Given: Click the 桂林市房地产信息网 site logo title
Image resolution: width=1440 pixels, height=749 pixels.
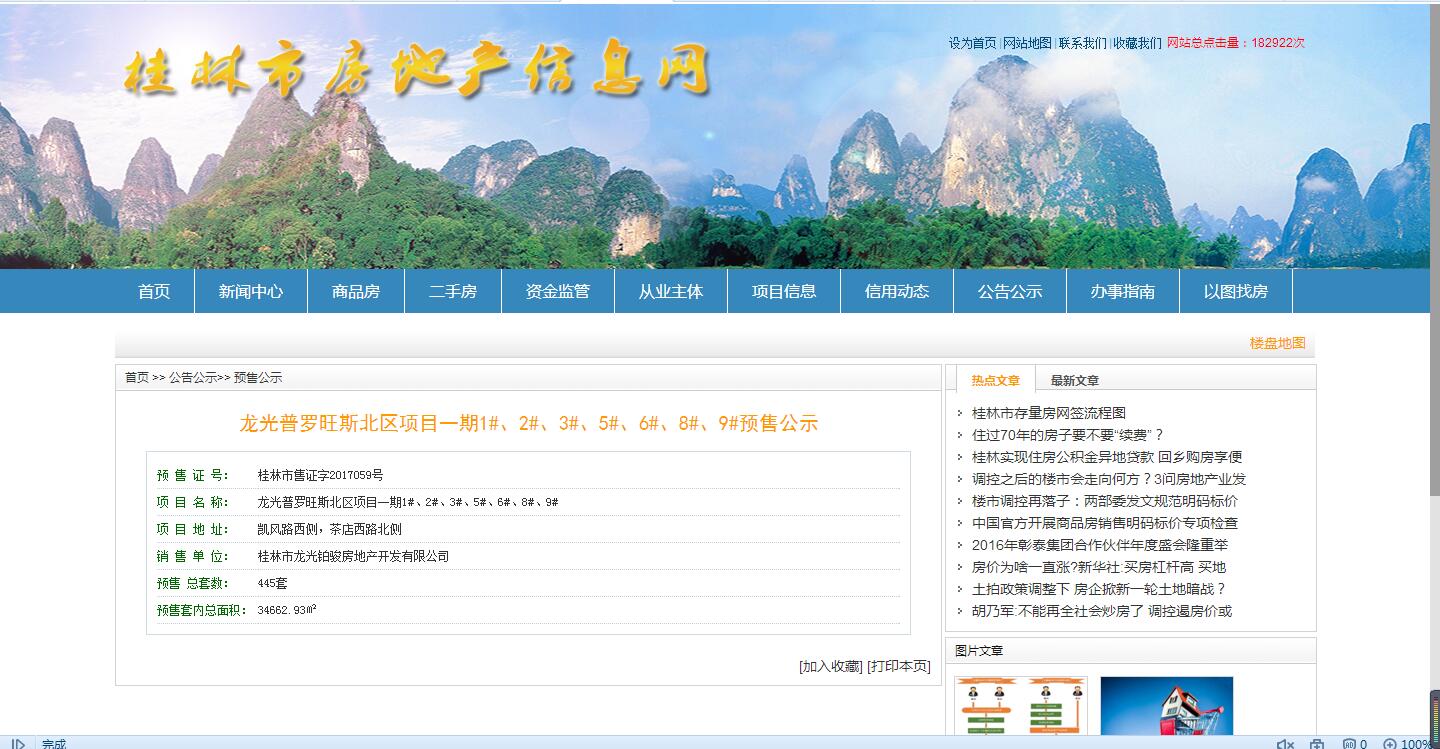Looking at the screenshot, I should click(x=417, y=70).
